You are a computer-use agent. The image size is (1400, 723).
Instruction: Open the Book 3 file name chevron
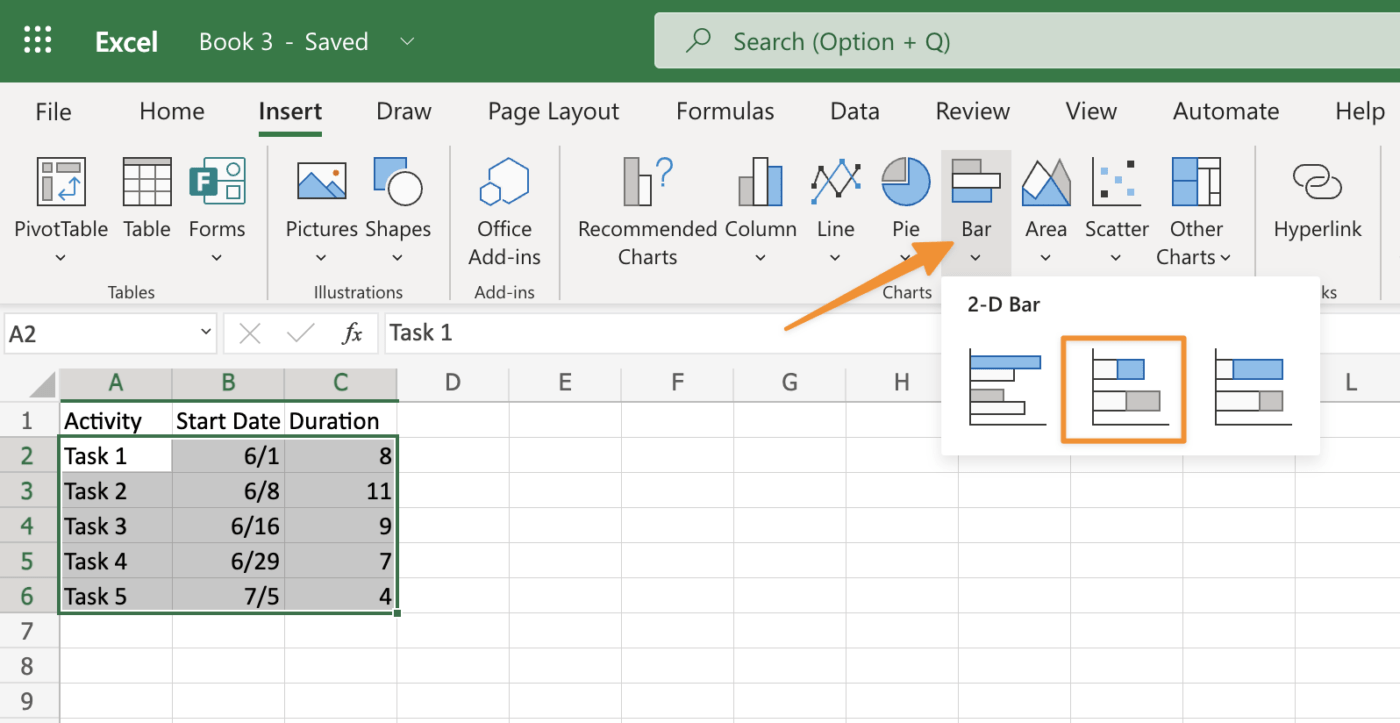(x=407, y=42)
